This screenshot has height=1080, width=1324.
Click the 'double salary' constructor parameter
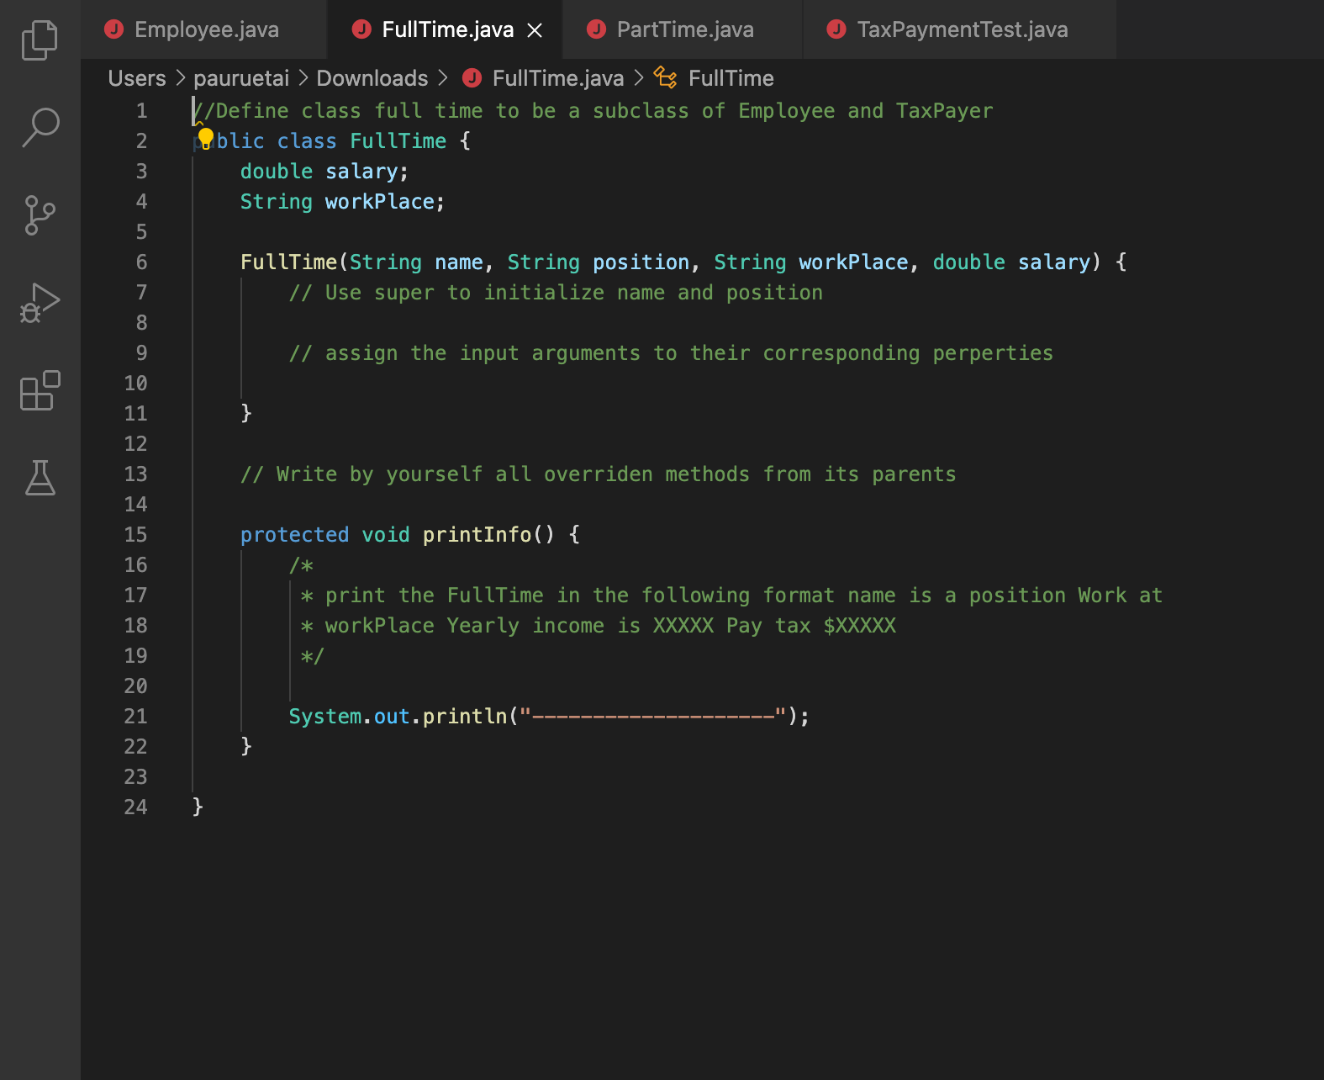coord(1011,262)
